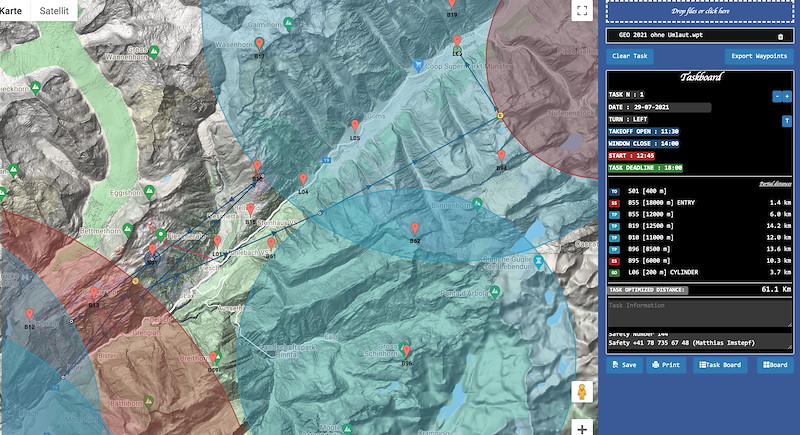800x435 pixels.
Task: Open the Board view button
Action: coord(775,365)
